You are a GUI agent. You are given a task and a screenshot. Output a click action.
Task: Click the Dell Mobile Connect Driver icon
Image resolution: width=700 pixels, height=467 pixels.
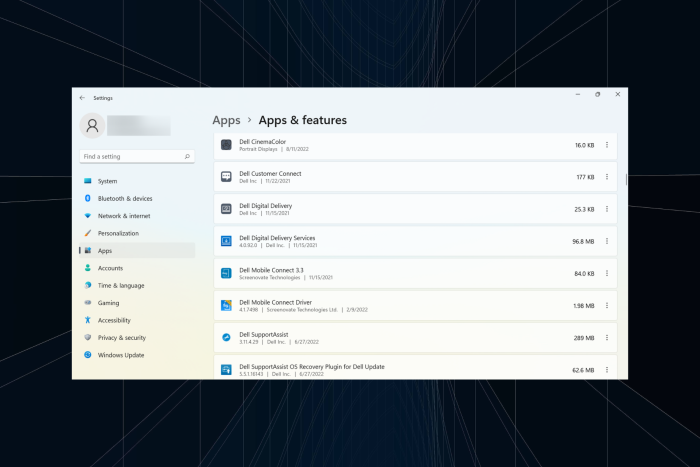pyautogui.click(x=226, y=305)
